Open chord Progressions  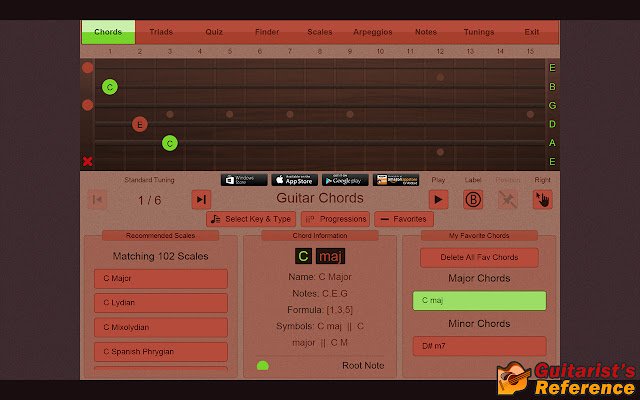tap(336, 219)
